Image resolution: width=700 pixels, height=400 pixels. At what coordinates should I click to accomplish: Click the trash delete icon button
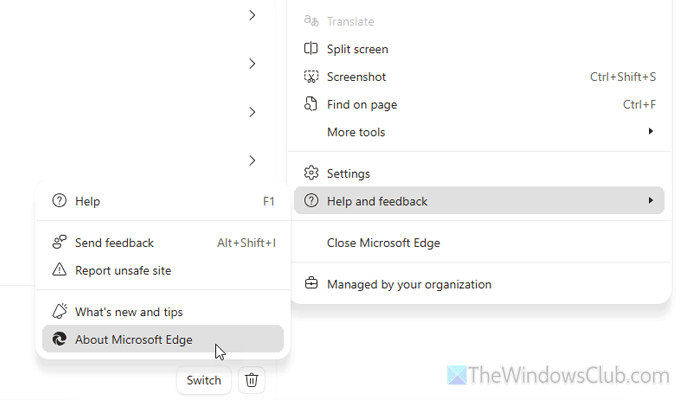pyautogui.click(x=251, y=380)
